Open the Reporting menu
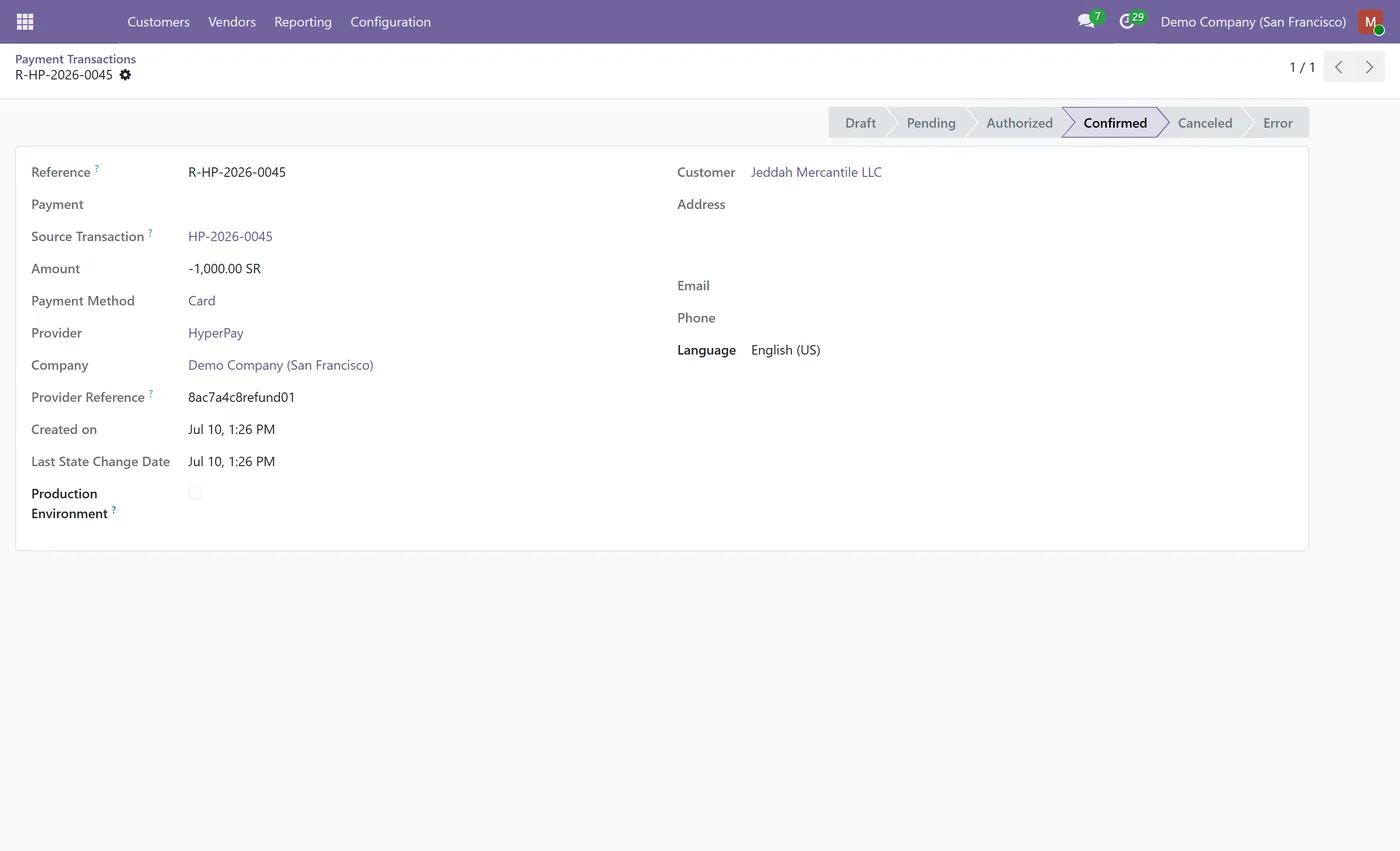 303,21
